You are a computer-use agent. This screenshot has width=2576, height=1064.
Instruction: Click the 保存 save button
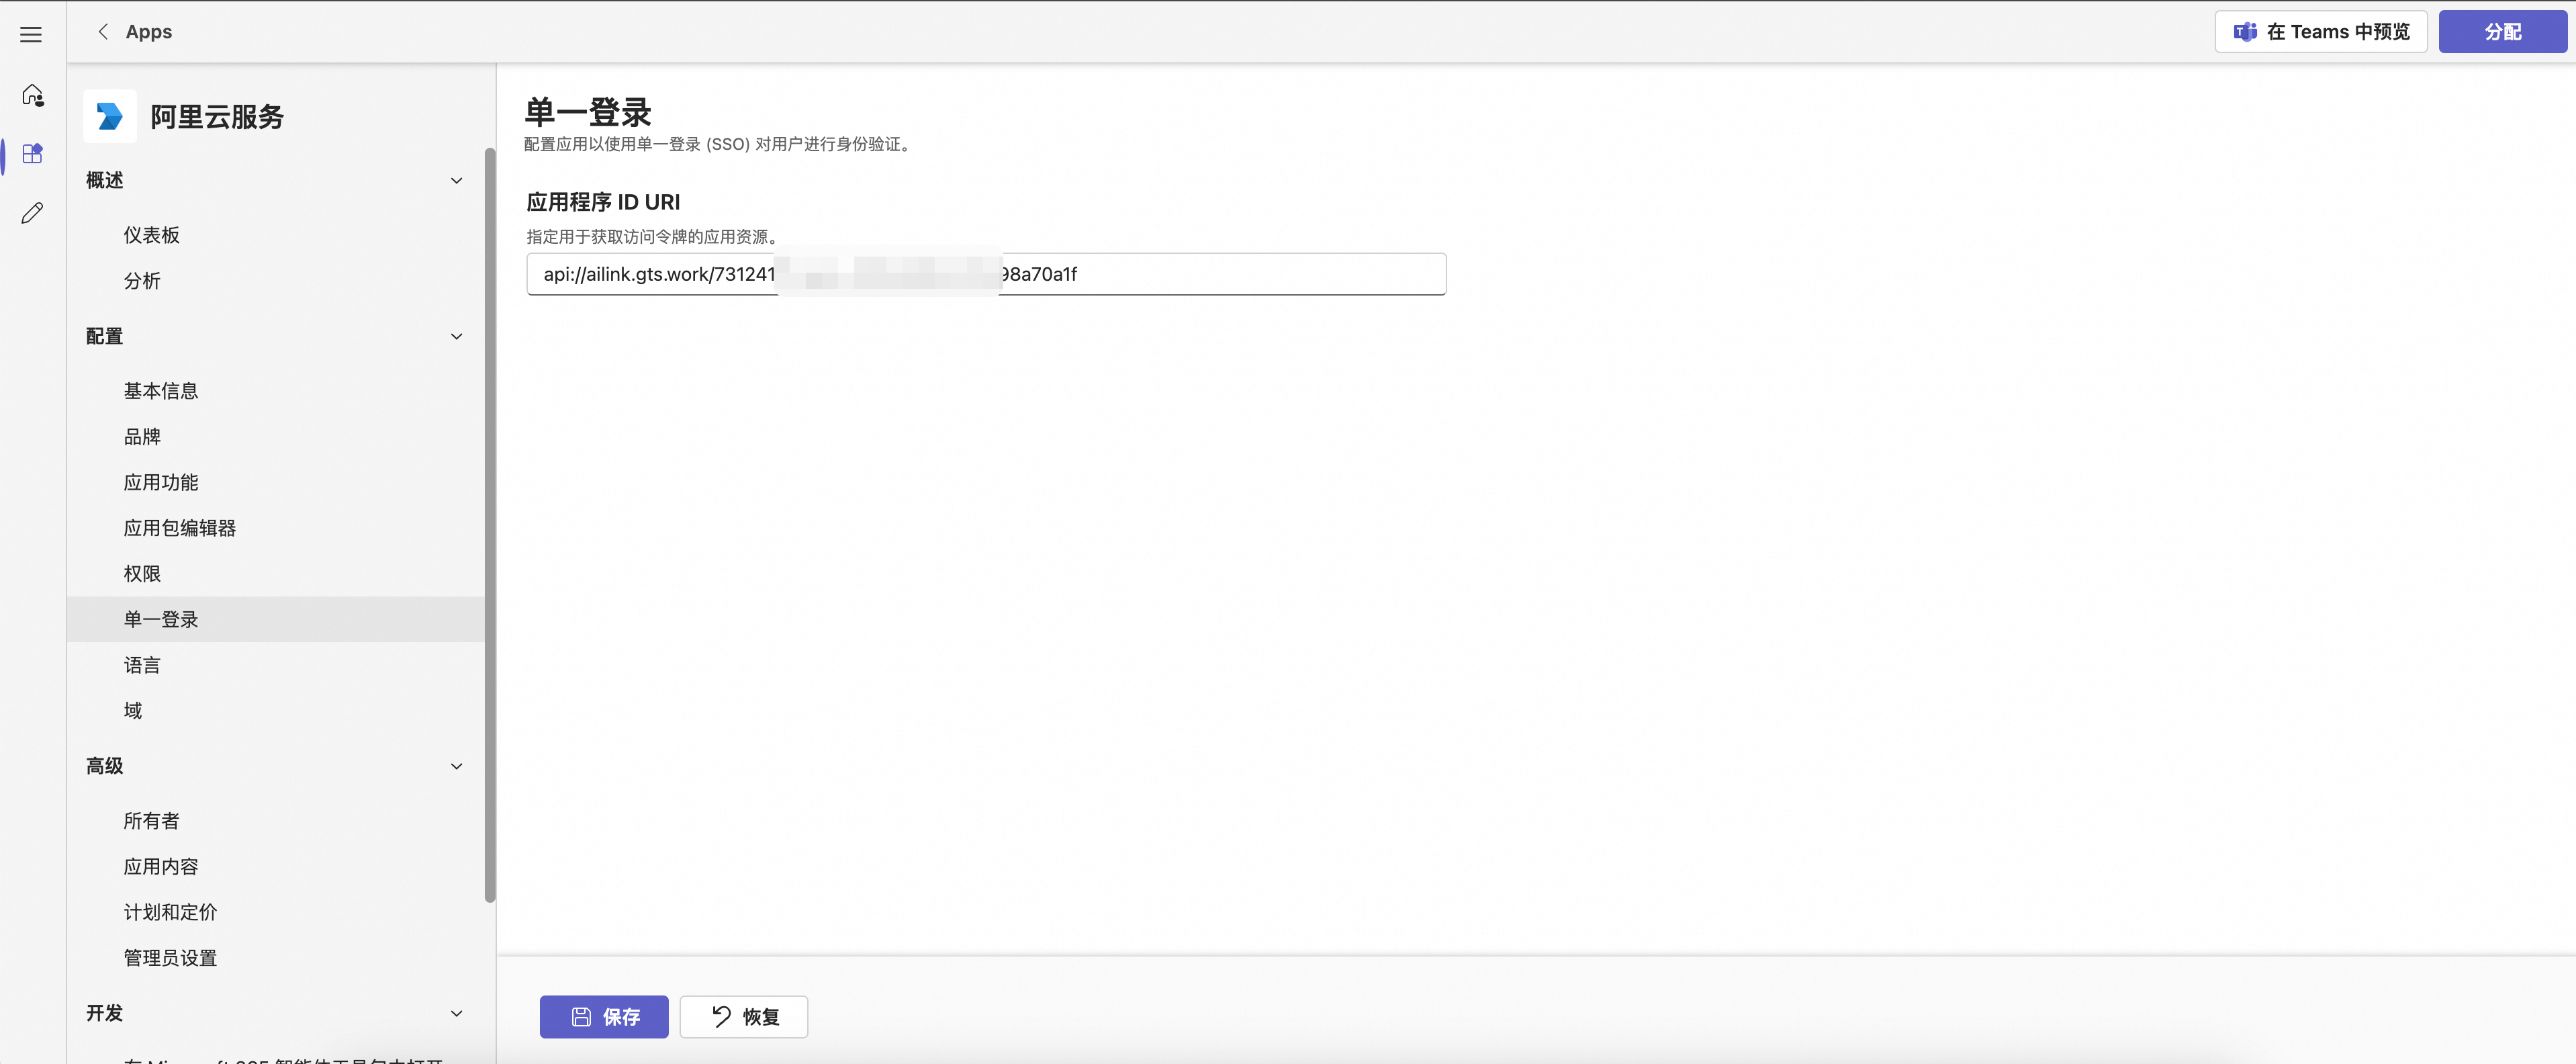(604, 1016)
